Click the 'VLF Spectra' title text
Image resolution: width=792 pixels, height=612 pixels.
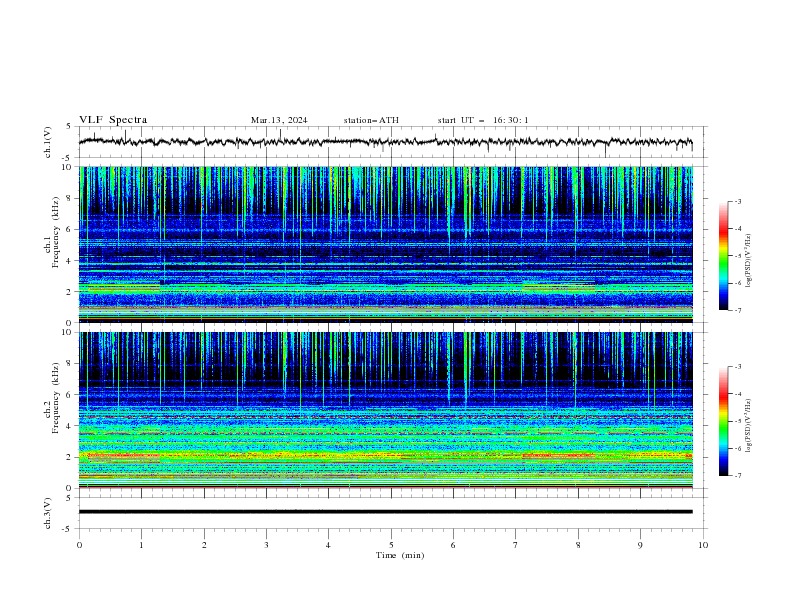pyautogui.click(x=113, y=120)
